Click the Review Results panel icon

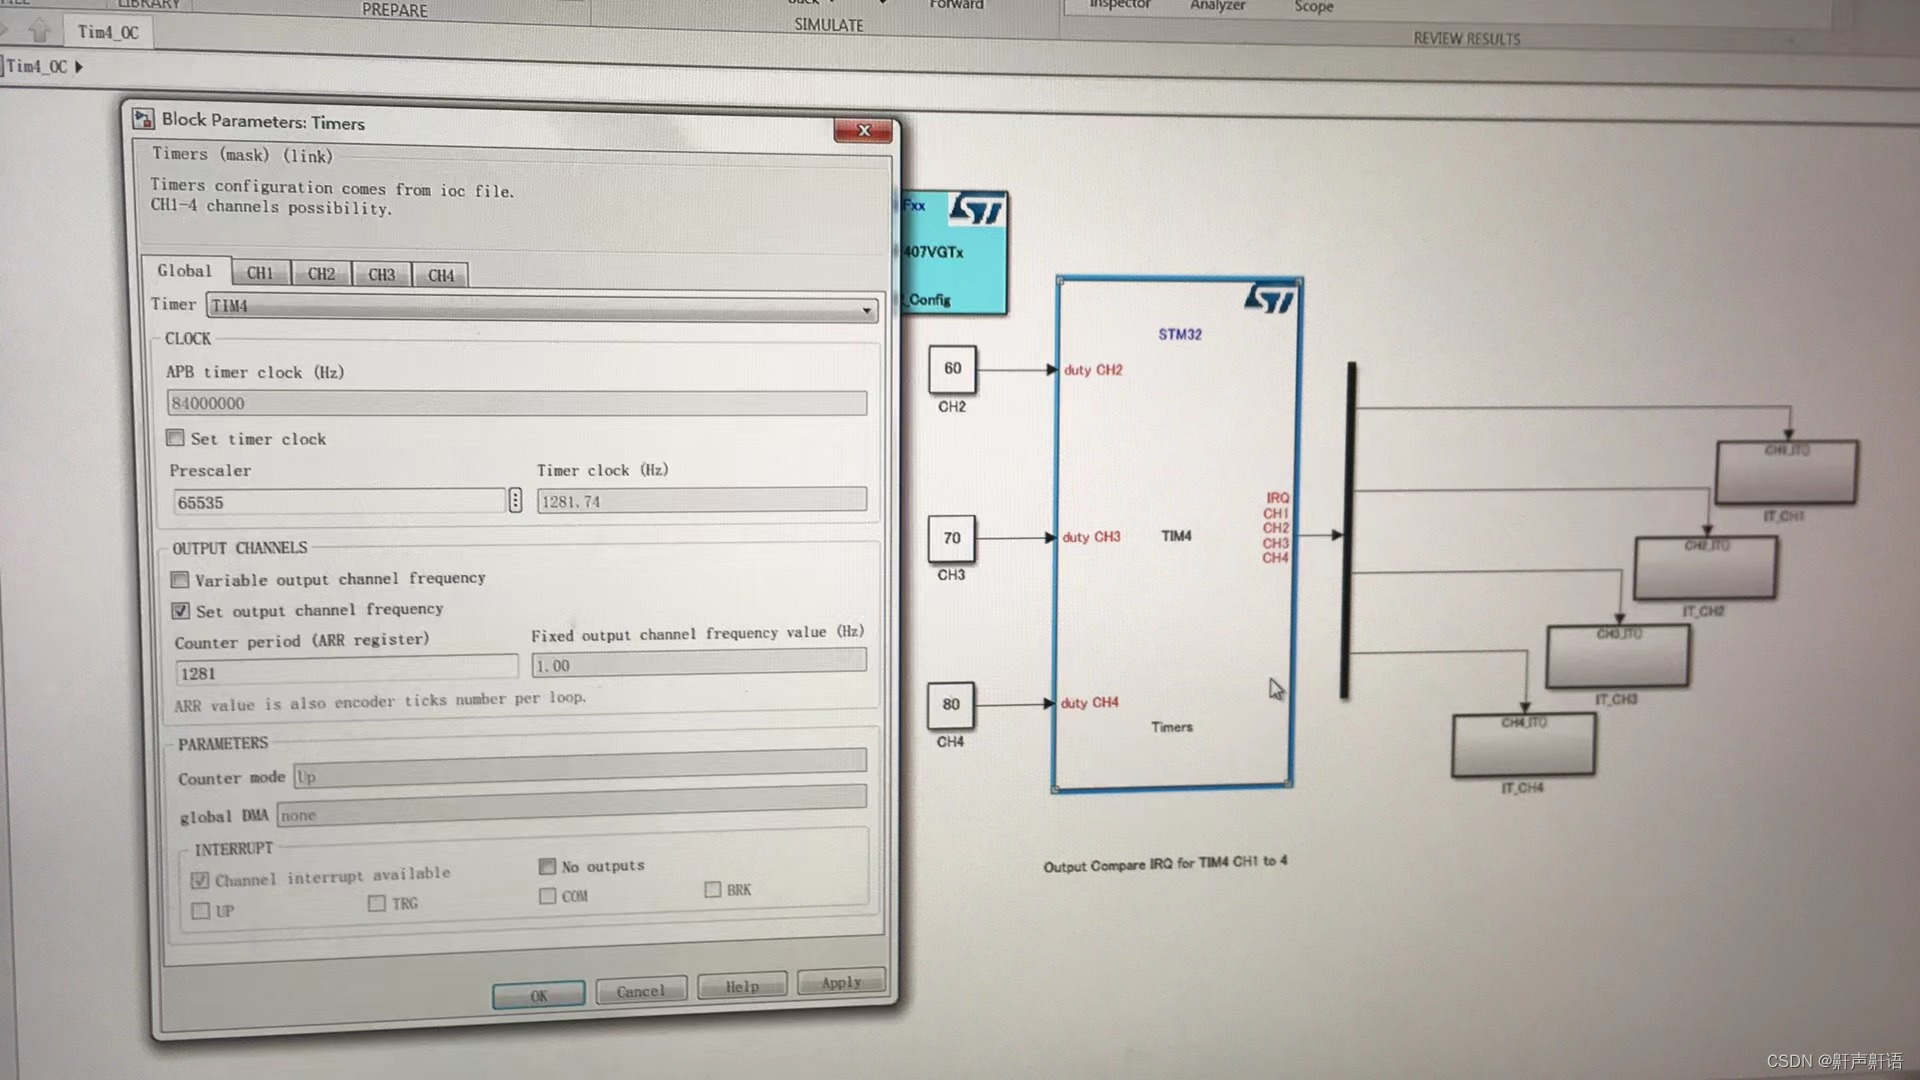click(x=1466, y=37)
